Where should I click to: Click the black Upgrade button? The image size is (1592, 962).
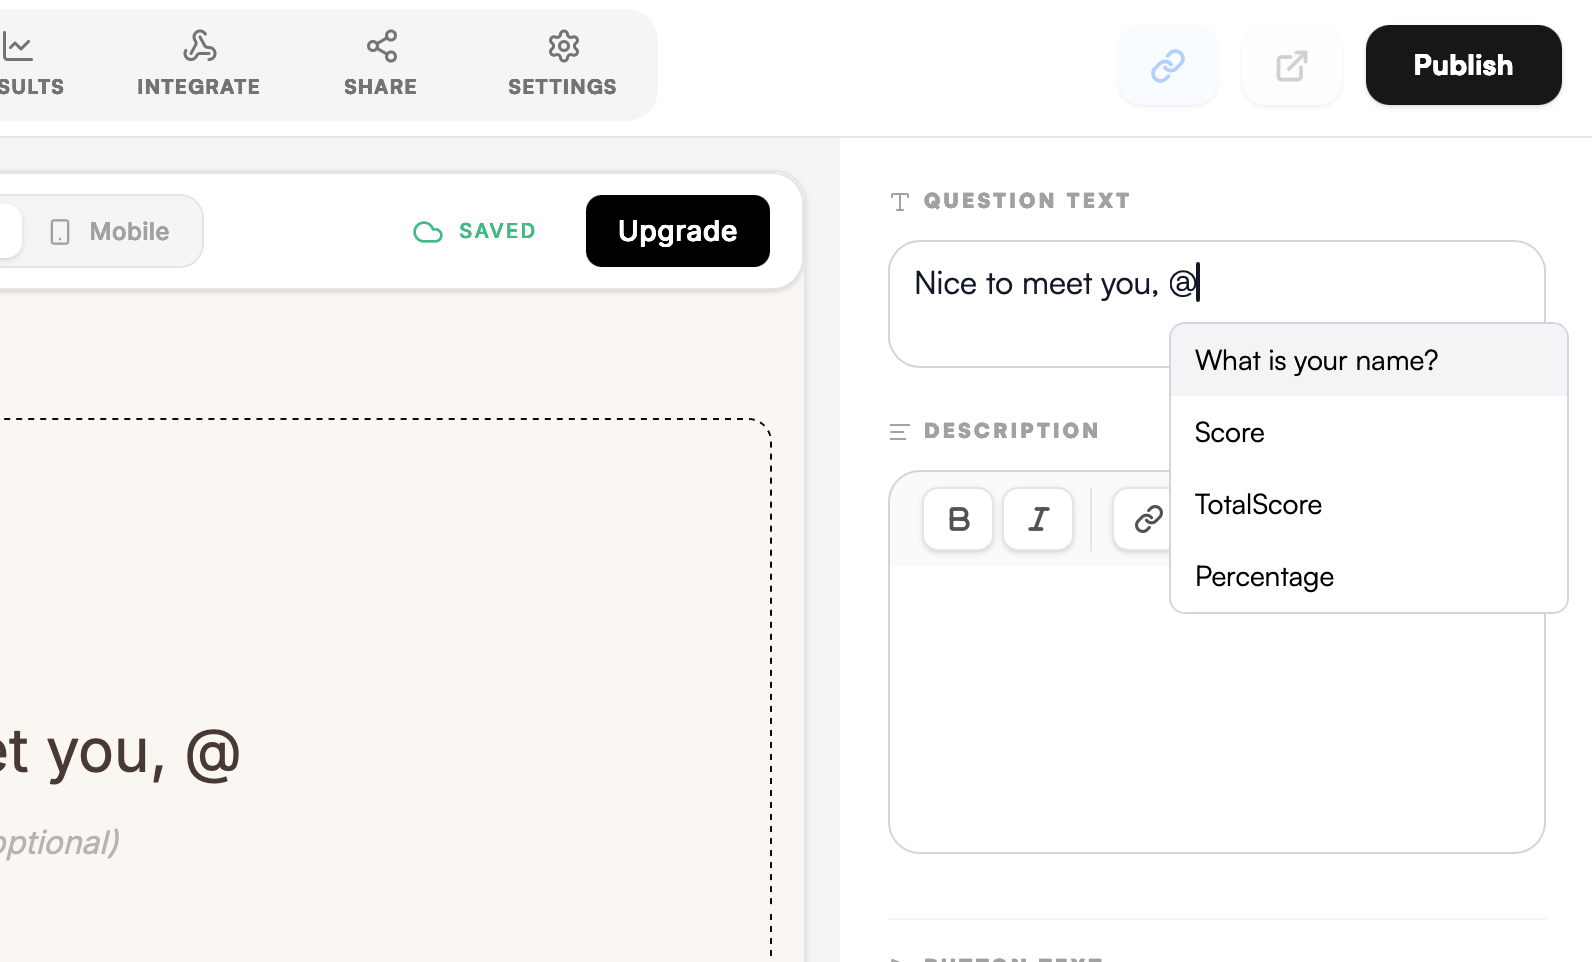(677, 231)
